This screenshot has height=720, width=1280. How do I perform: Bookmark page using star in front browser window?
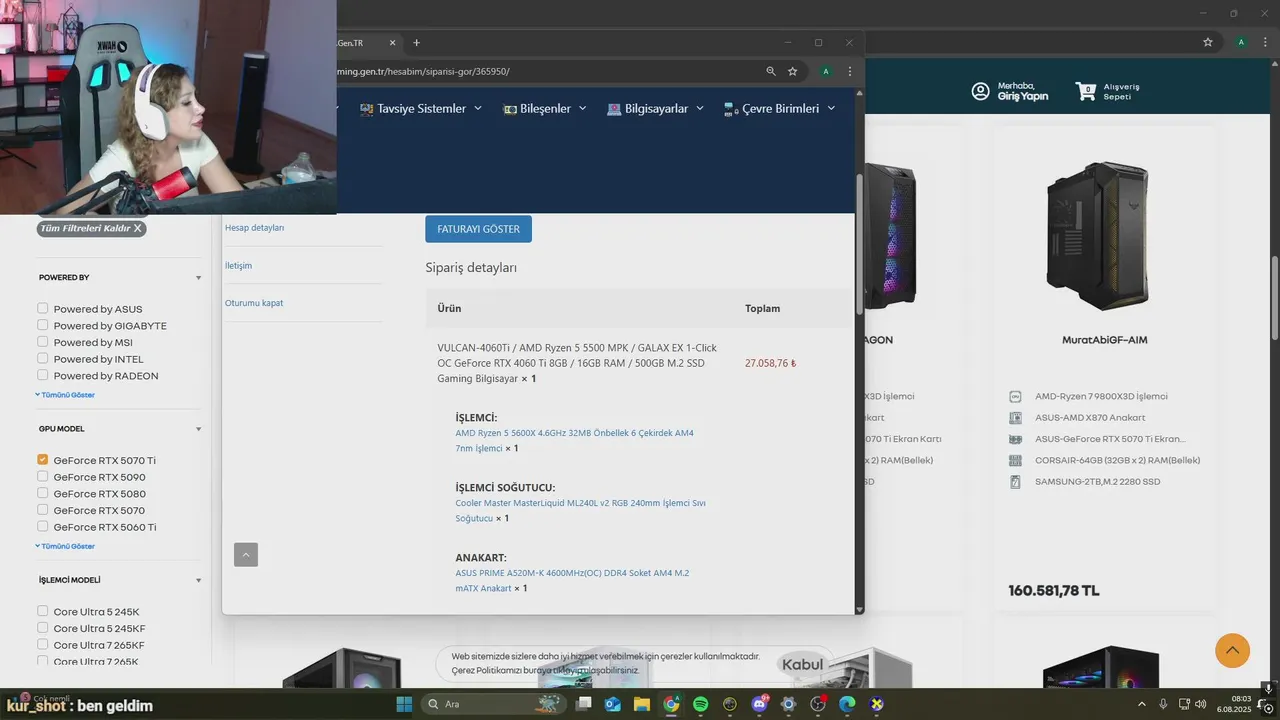pyautogui.click(x=793, y=71)
